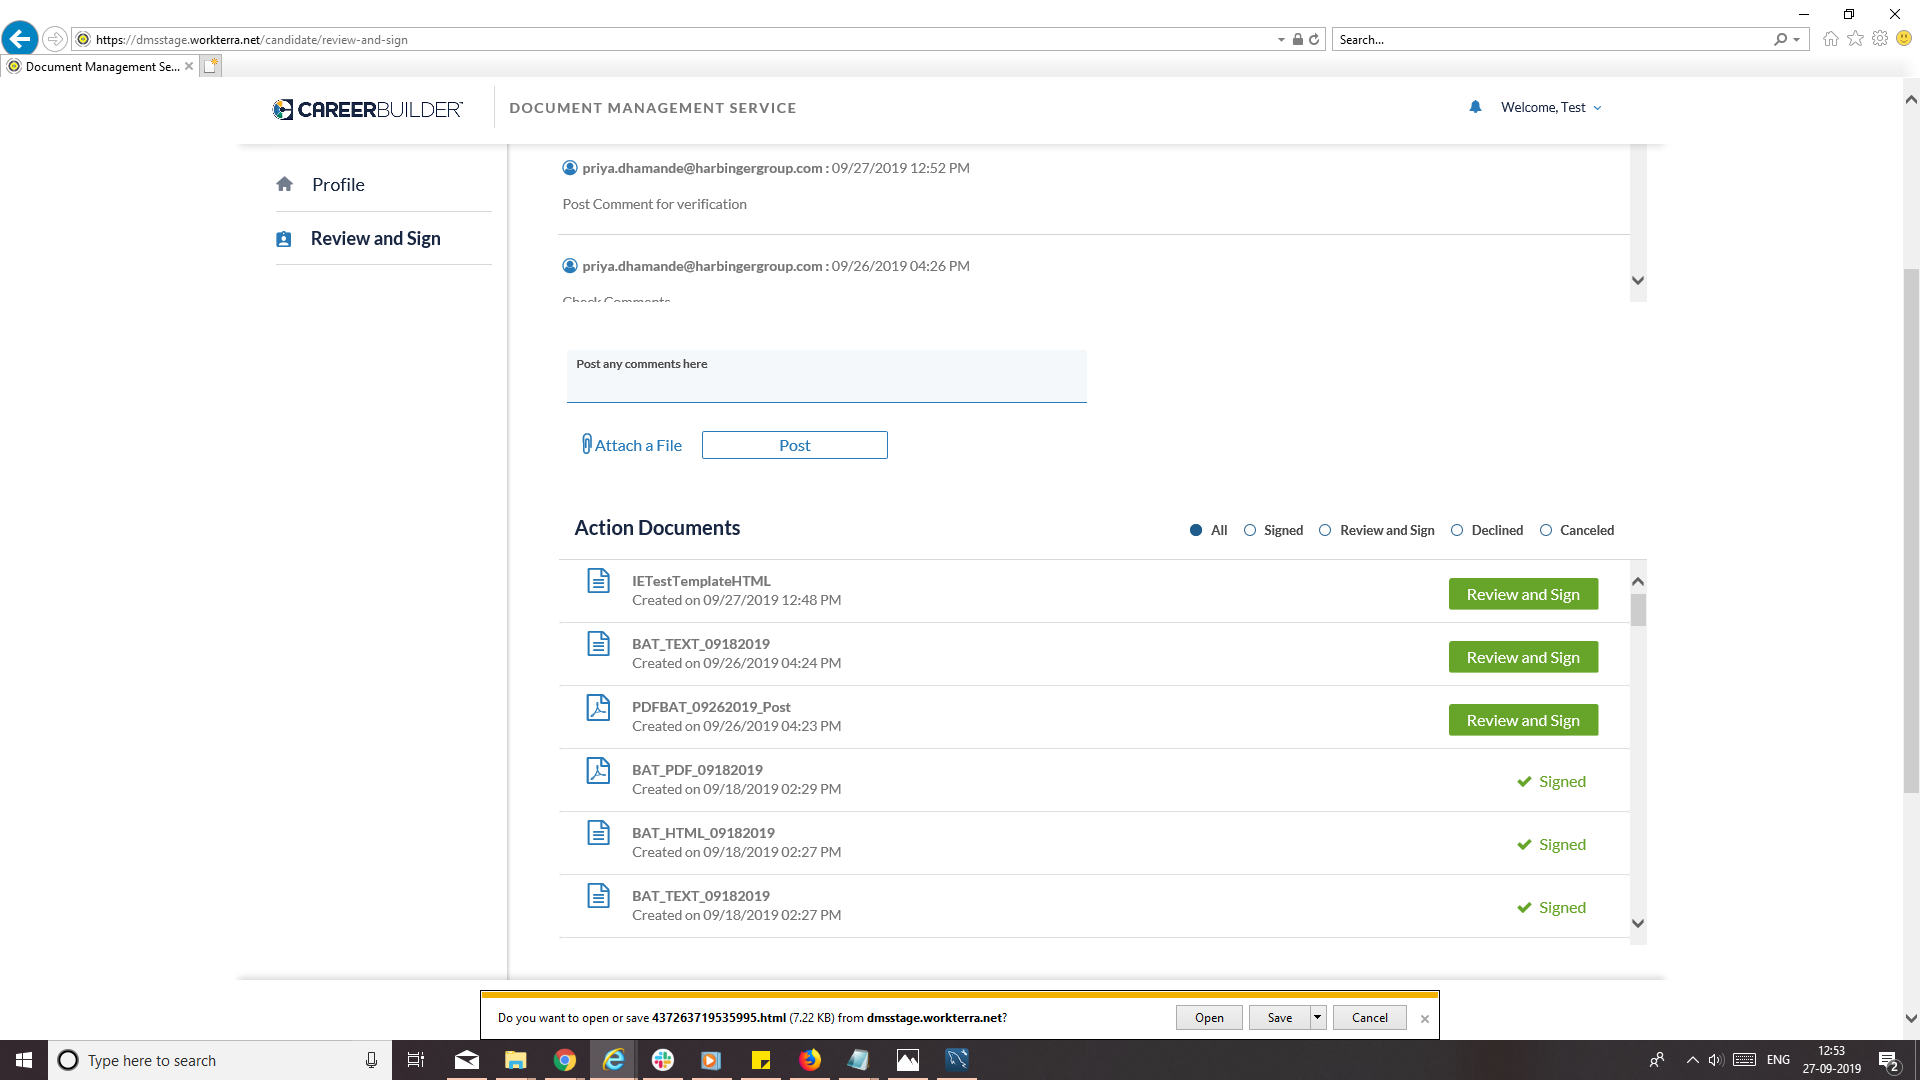Open Firefox from the taskbar
1920x1080 pixels.
810,1060
